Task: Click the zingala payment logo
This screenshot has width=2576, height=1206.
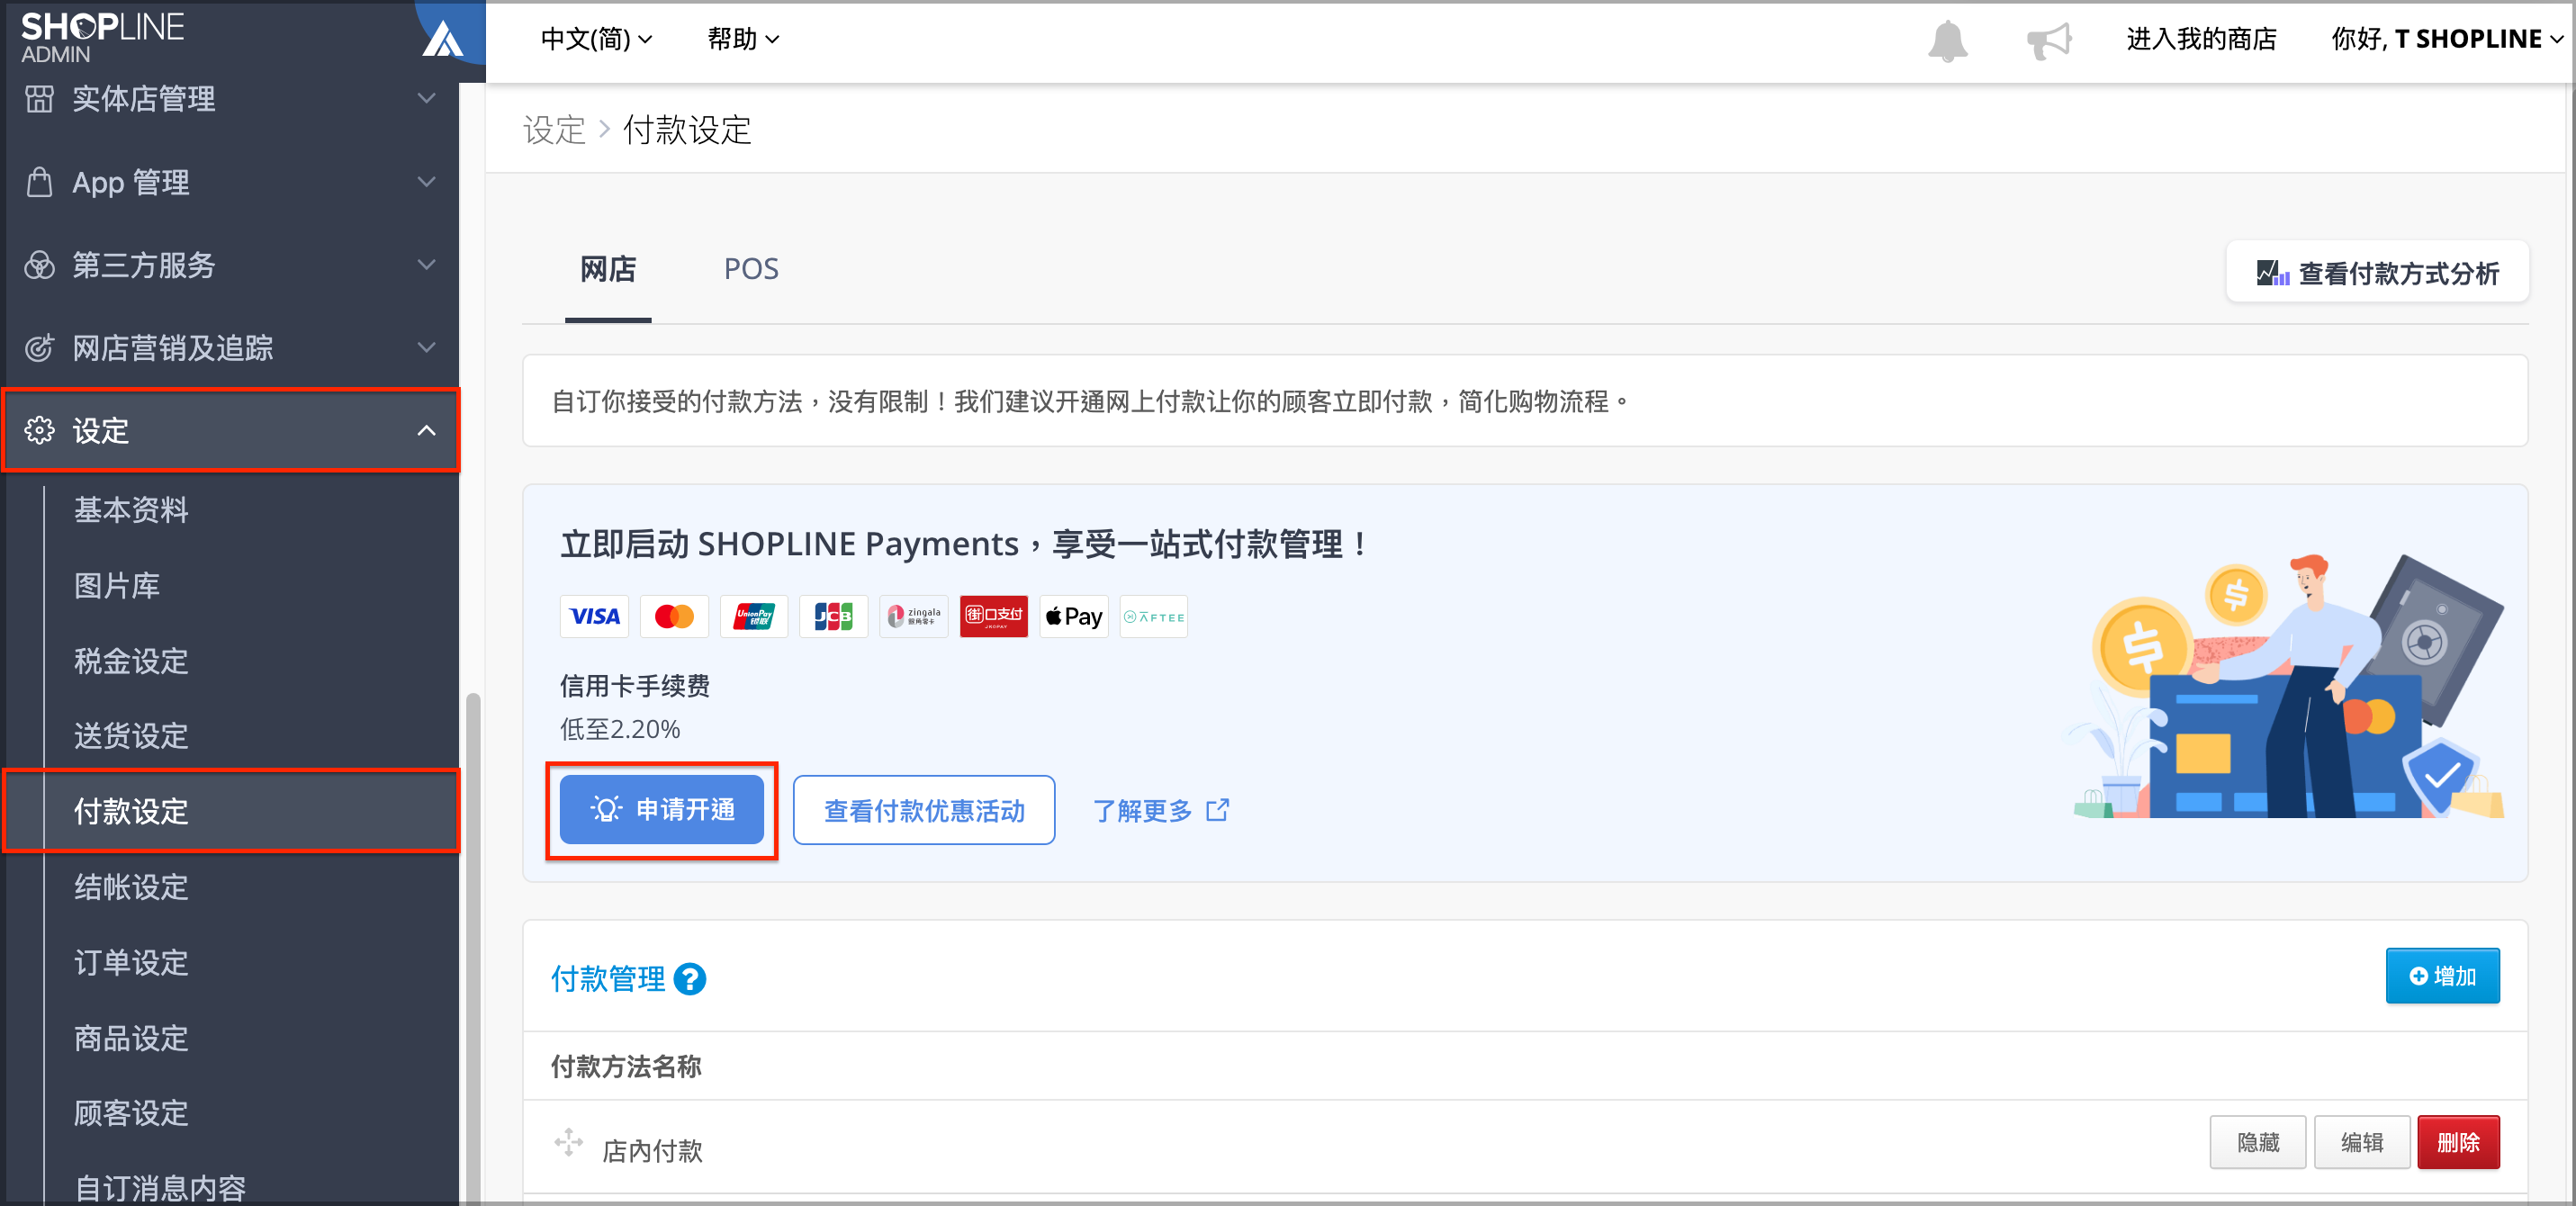Action: [914, 616]
